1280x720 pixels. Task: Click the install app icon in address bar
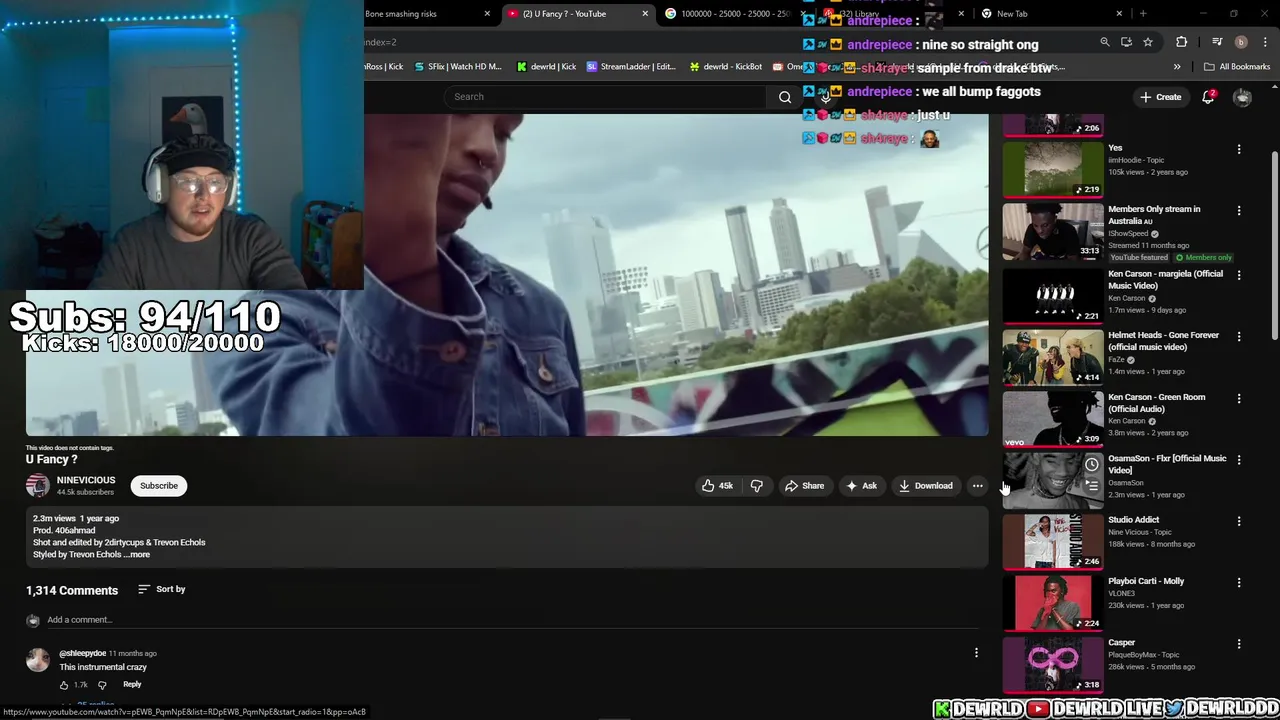click(x=1126, y=42)
